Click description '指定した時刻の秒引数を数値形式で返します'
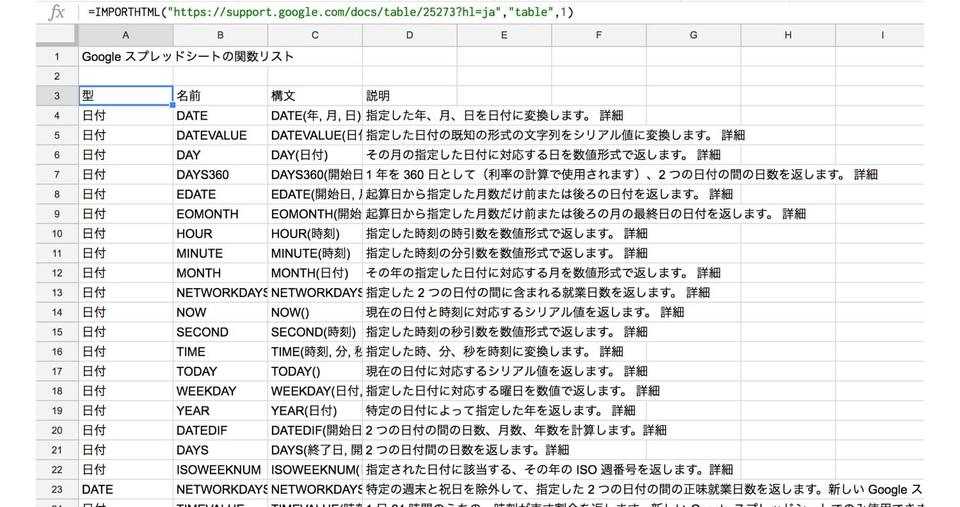 [x=490, y=332]
